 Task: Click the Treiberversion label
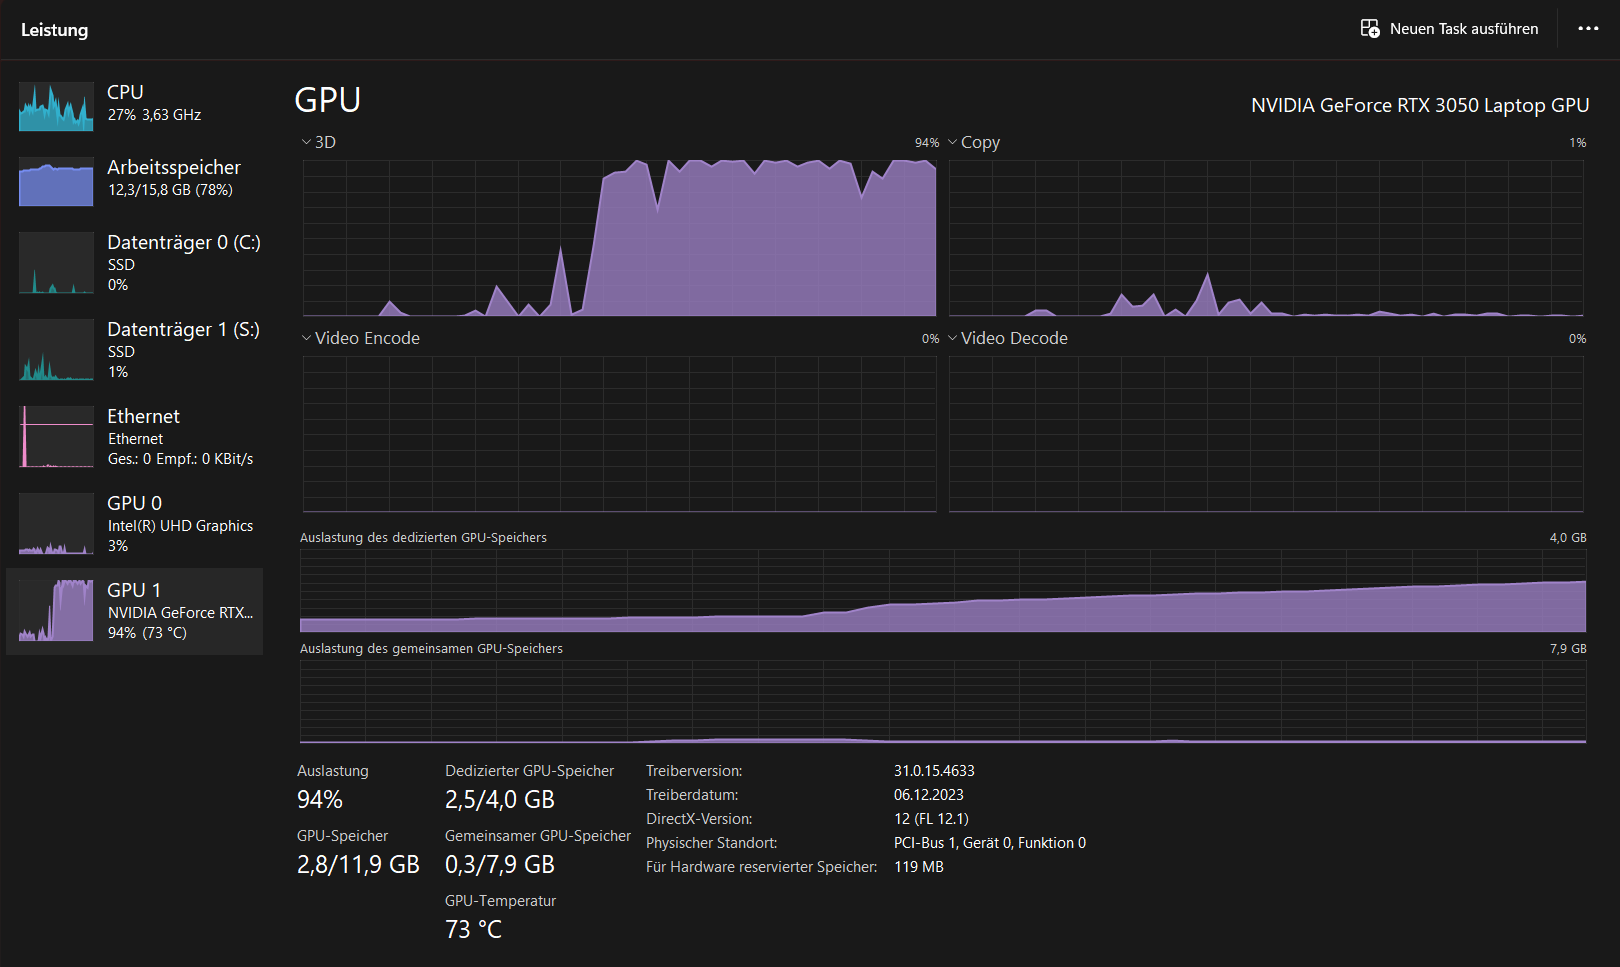coord(694,771)
